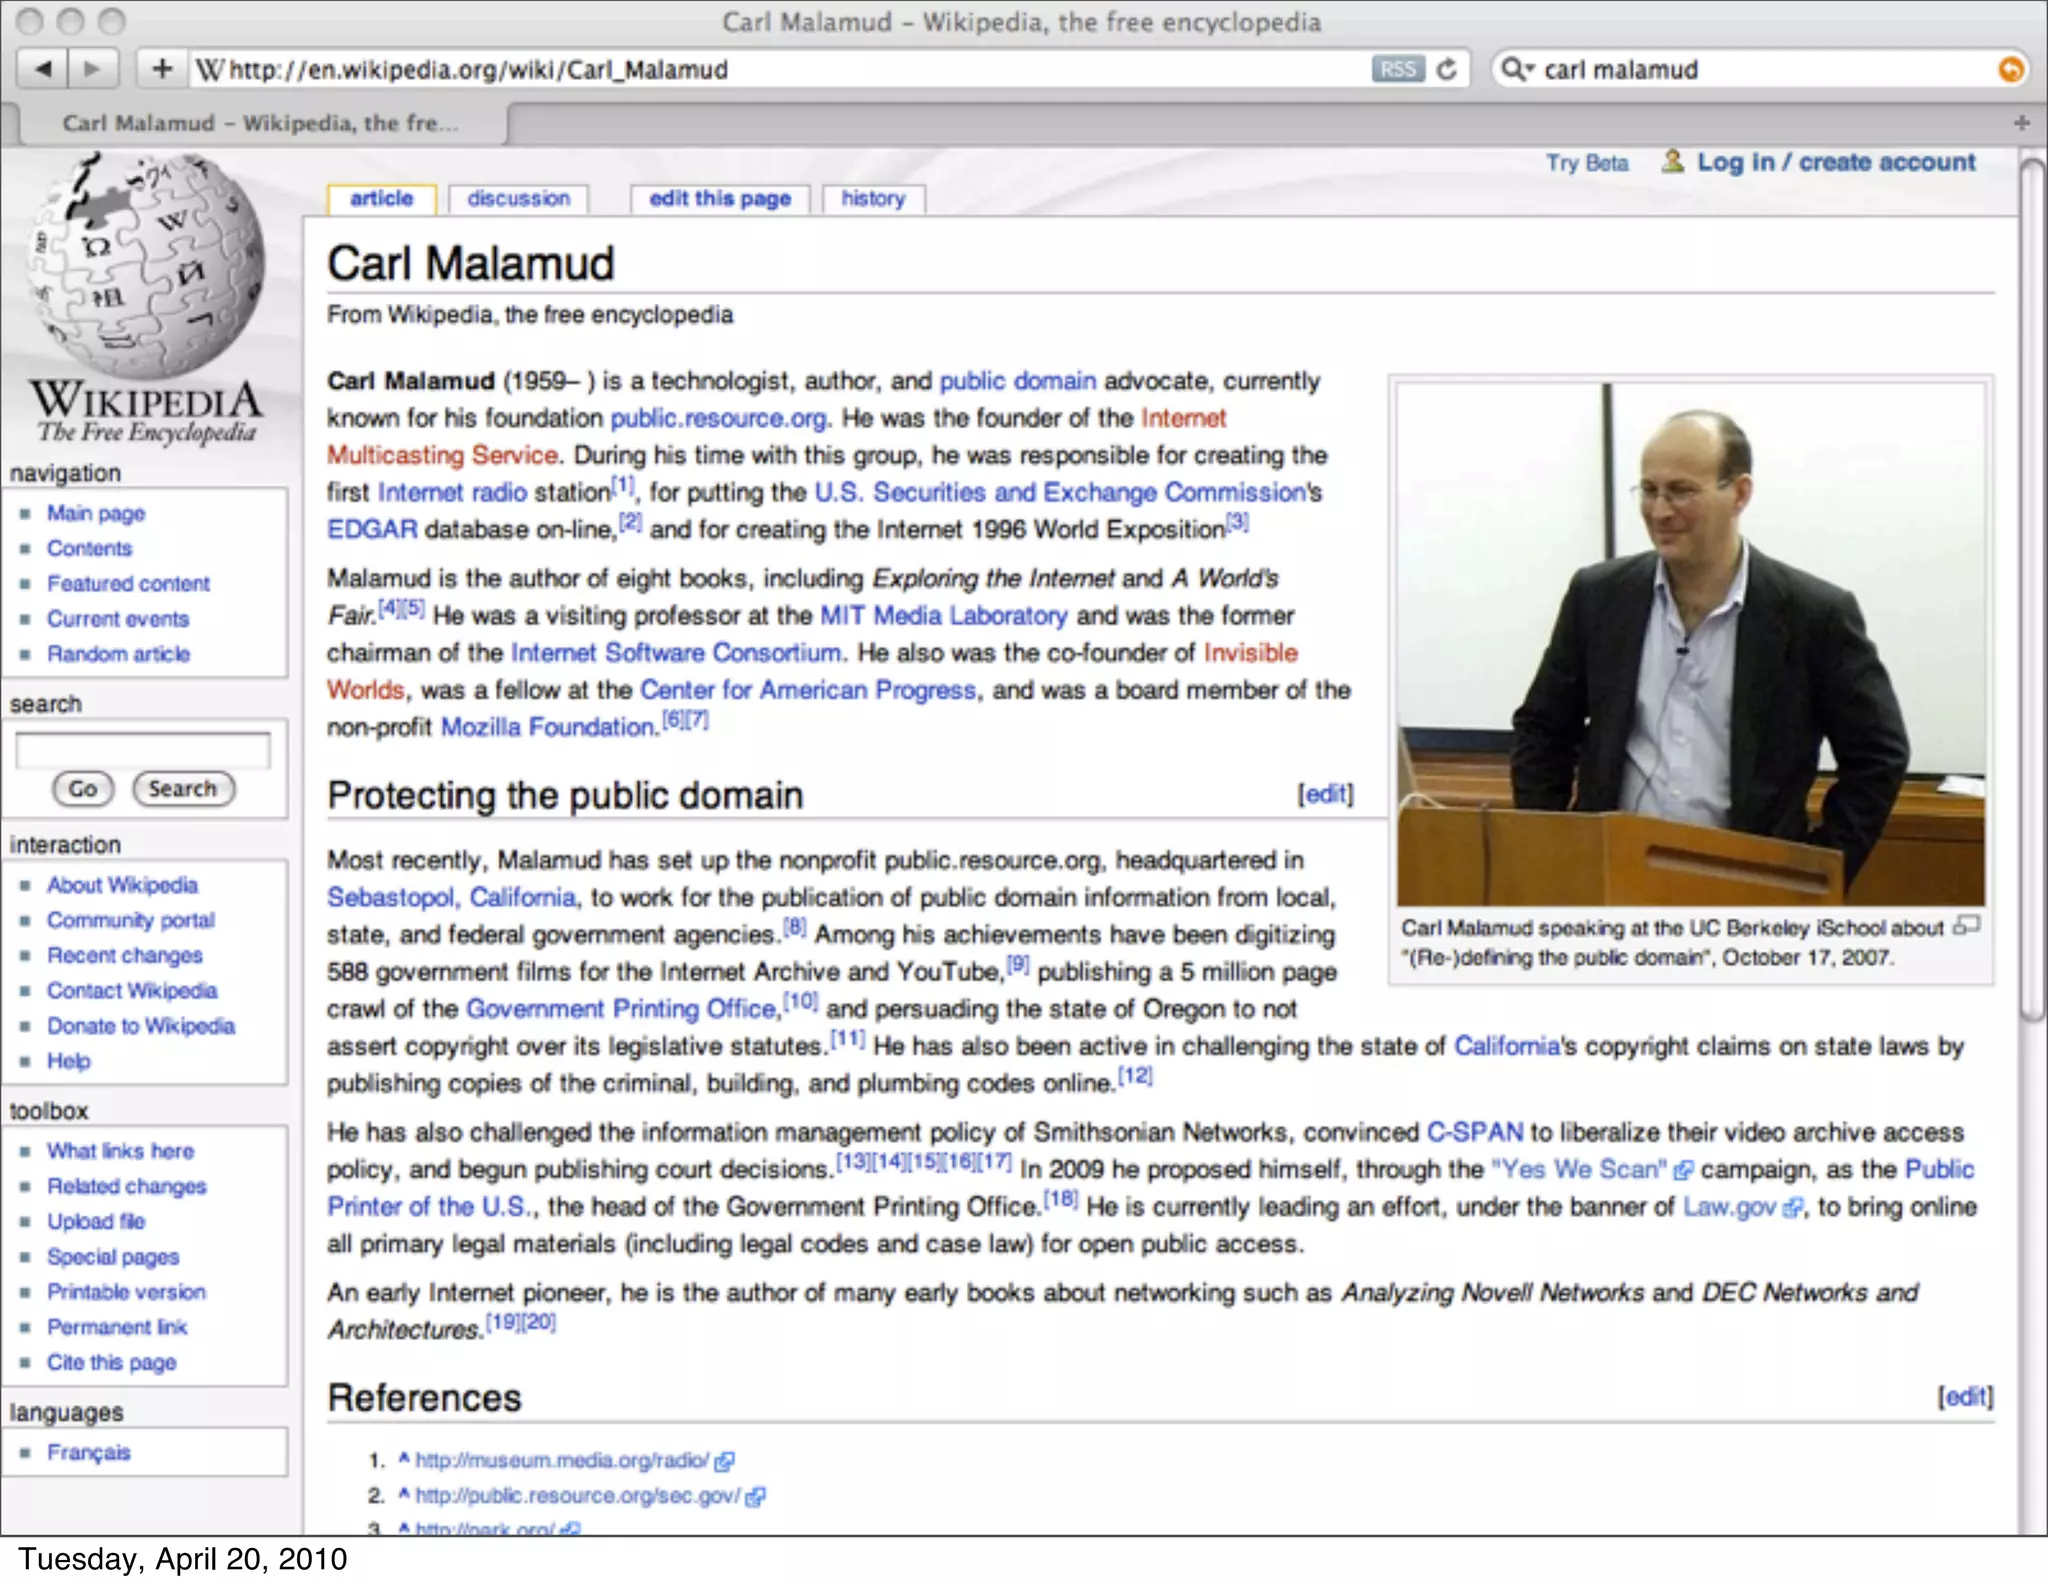The image size is (2048, 1587).
Task: Click the add bookmark plus button
Action: tap(162, 69)
